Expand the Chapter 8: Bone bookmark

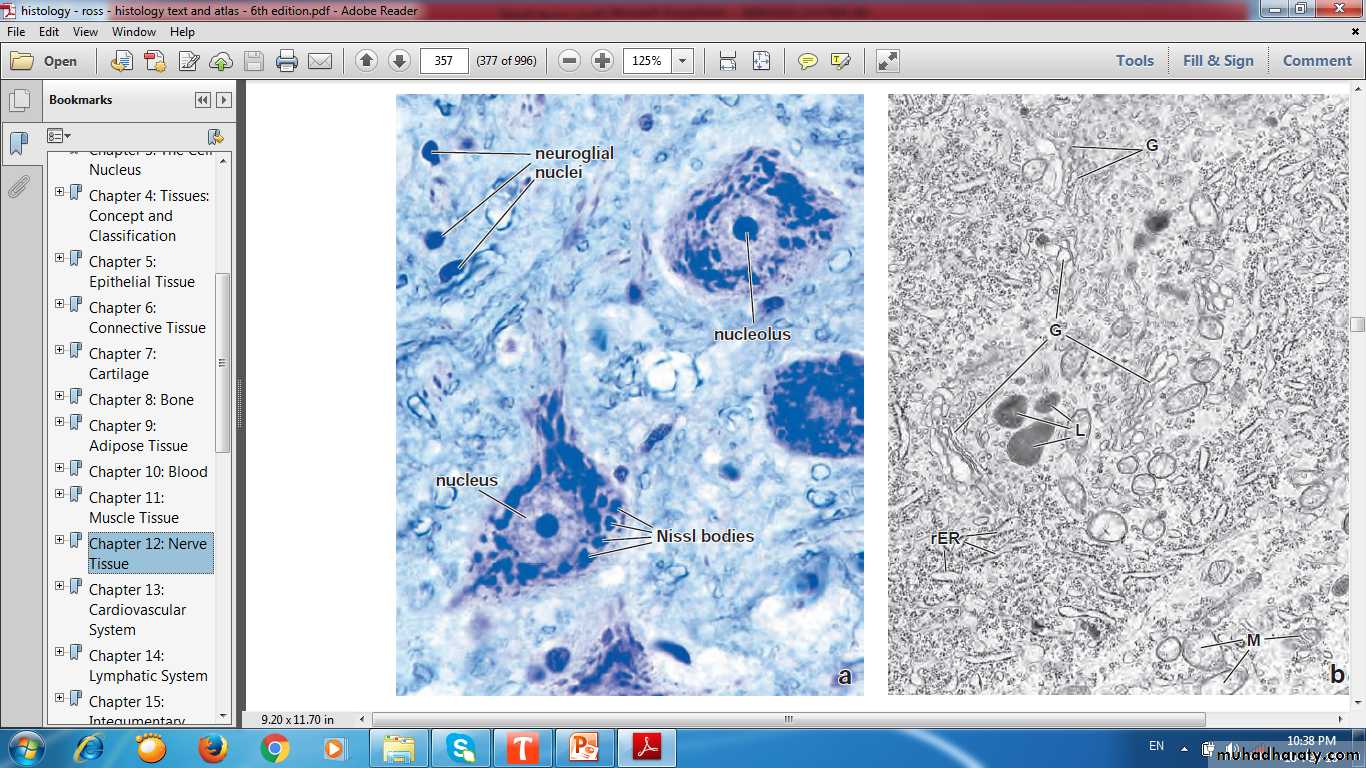point(60,398)
